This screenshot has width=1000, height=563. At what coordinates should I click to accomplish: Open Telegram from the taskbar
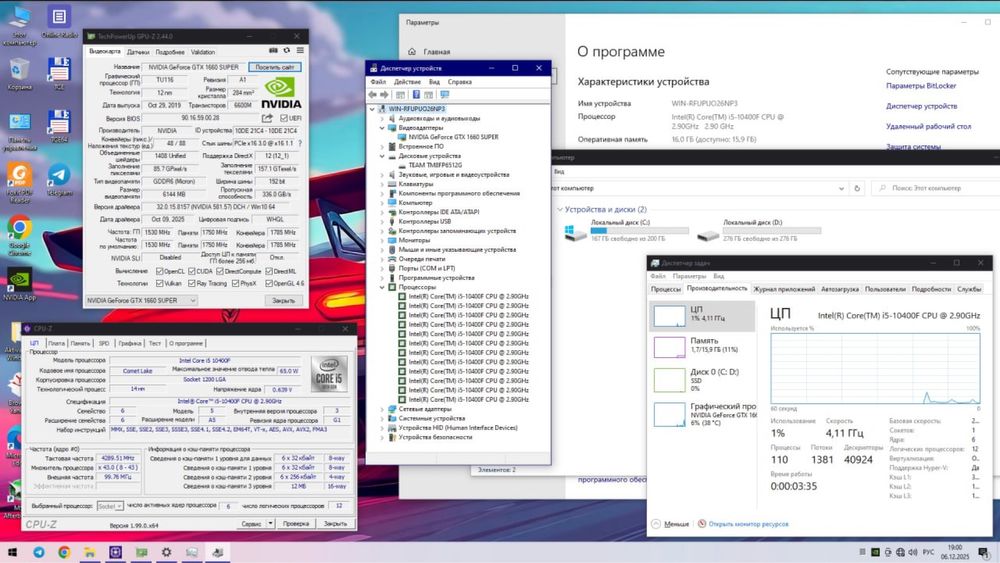pos(39,552)
